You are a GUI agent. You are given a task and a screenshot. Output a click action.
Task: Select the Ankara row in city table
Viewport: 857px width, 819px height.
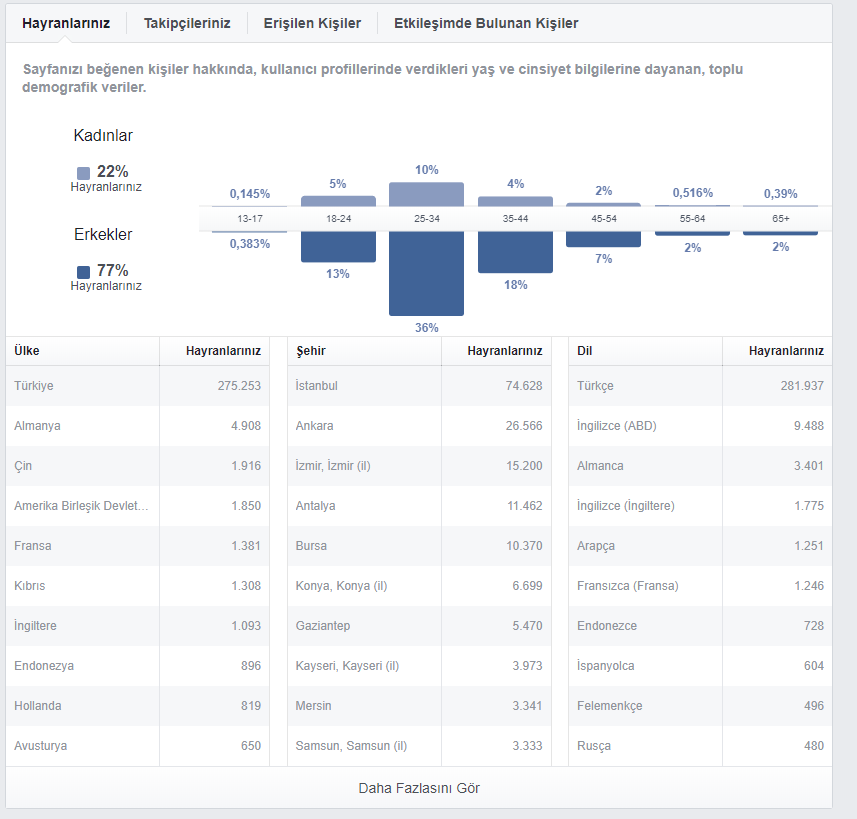coord(419,425)
